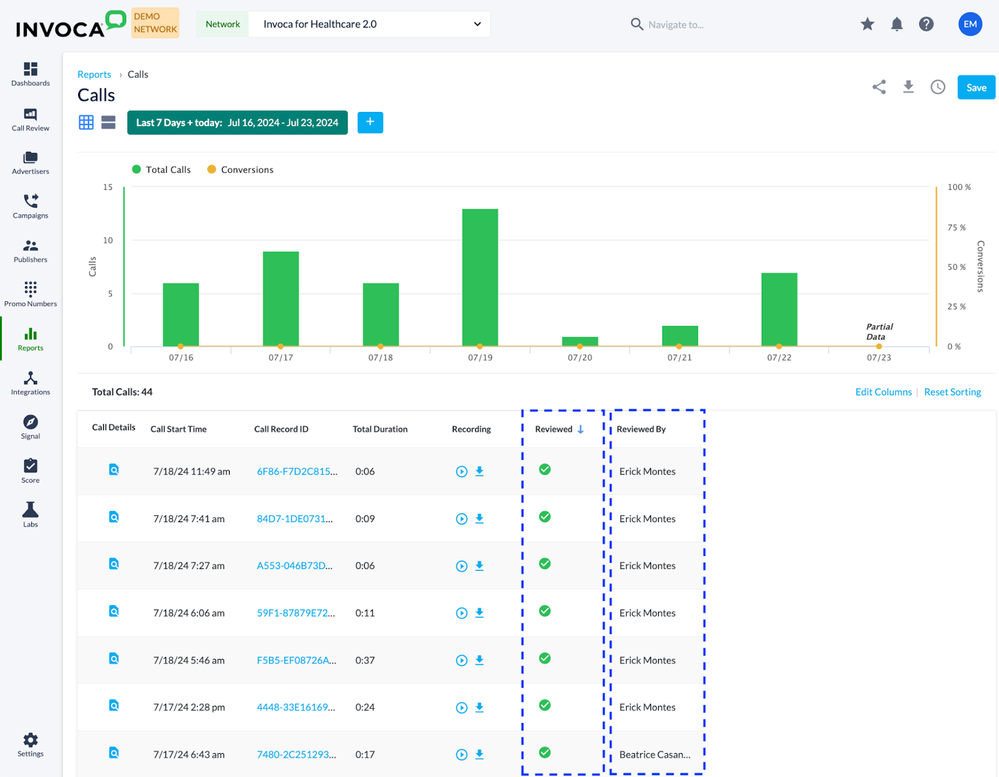The height and width of the screenshot is (777, 999).
Task: Click Edit Columns link
Action: coord(883,392)
